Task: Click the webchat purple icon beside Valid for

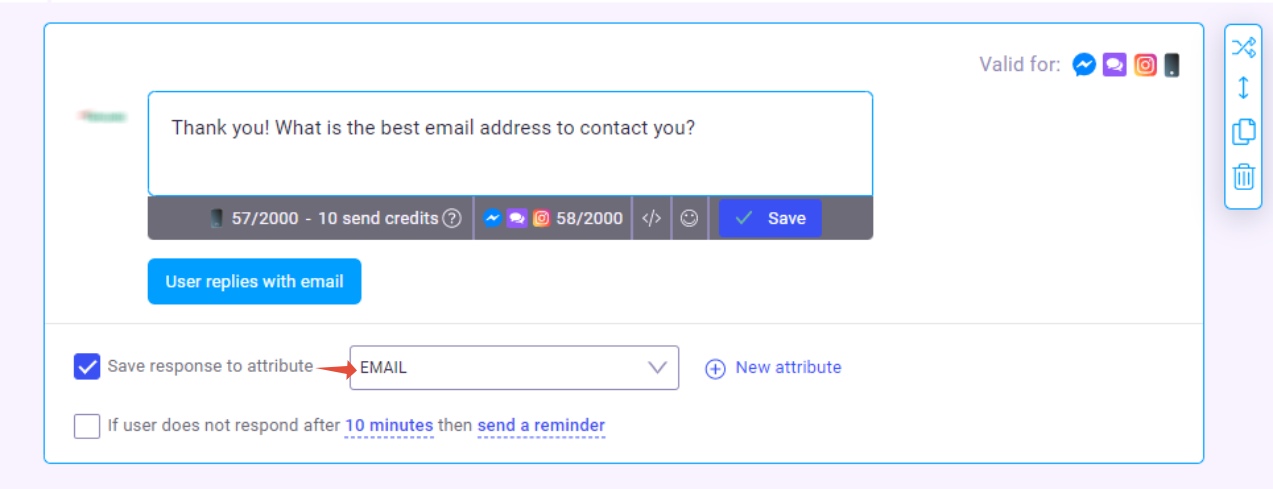Action: pos(1115,65)
